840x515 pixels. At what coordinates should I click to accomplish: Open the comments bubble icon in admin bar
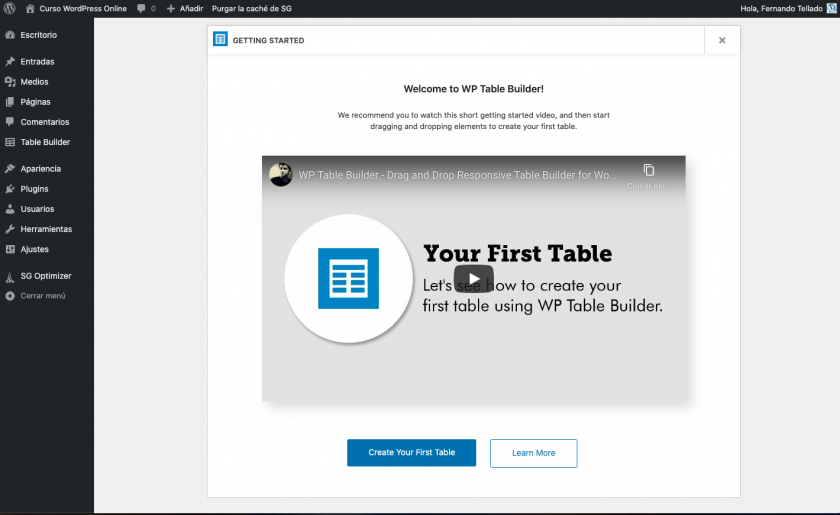141,8
